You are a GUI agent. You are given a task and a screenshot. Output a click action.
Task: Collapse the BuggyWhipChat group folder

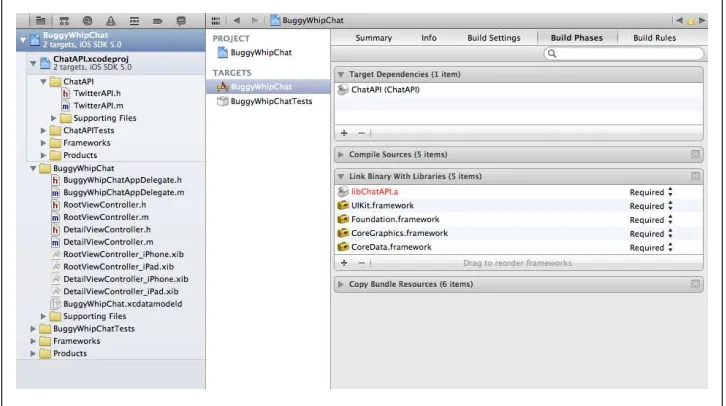33,169
